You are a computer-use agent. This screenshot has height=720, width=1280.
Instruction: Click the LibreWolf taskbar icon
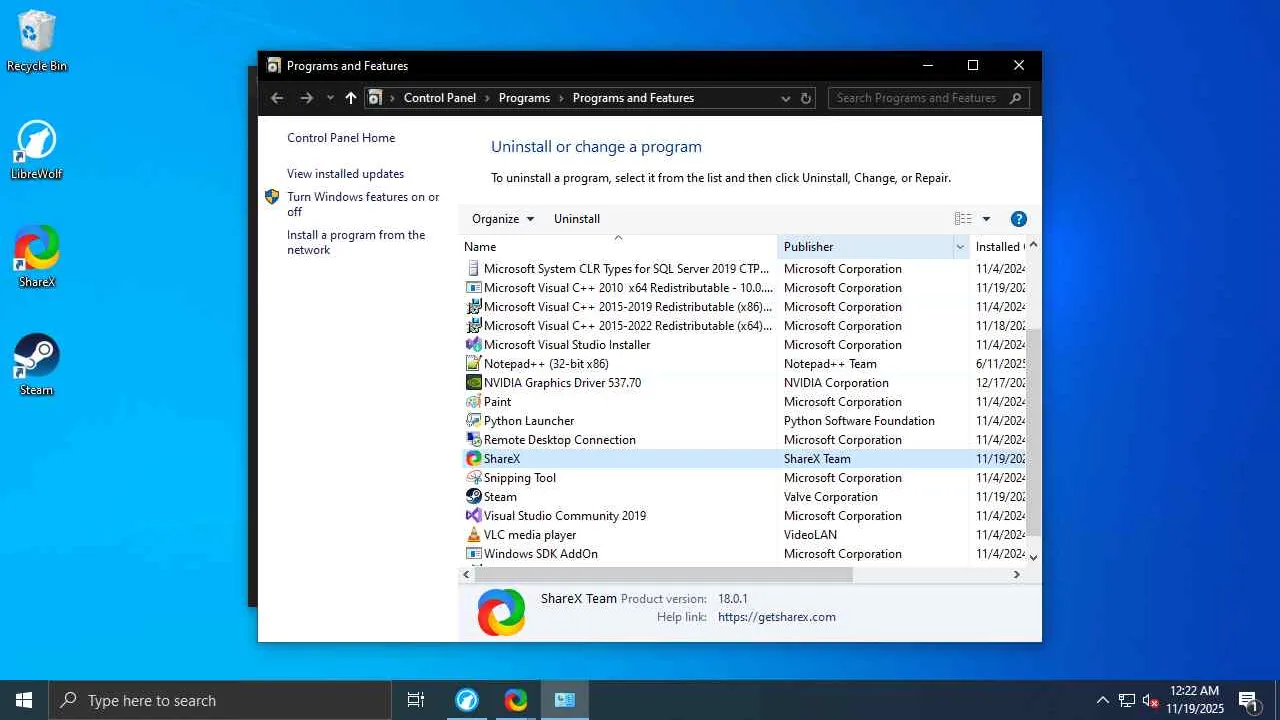[x=466, y=700]
